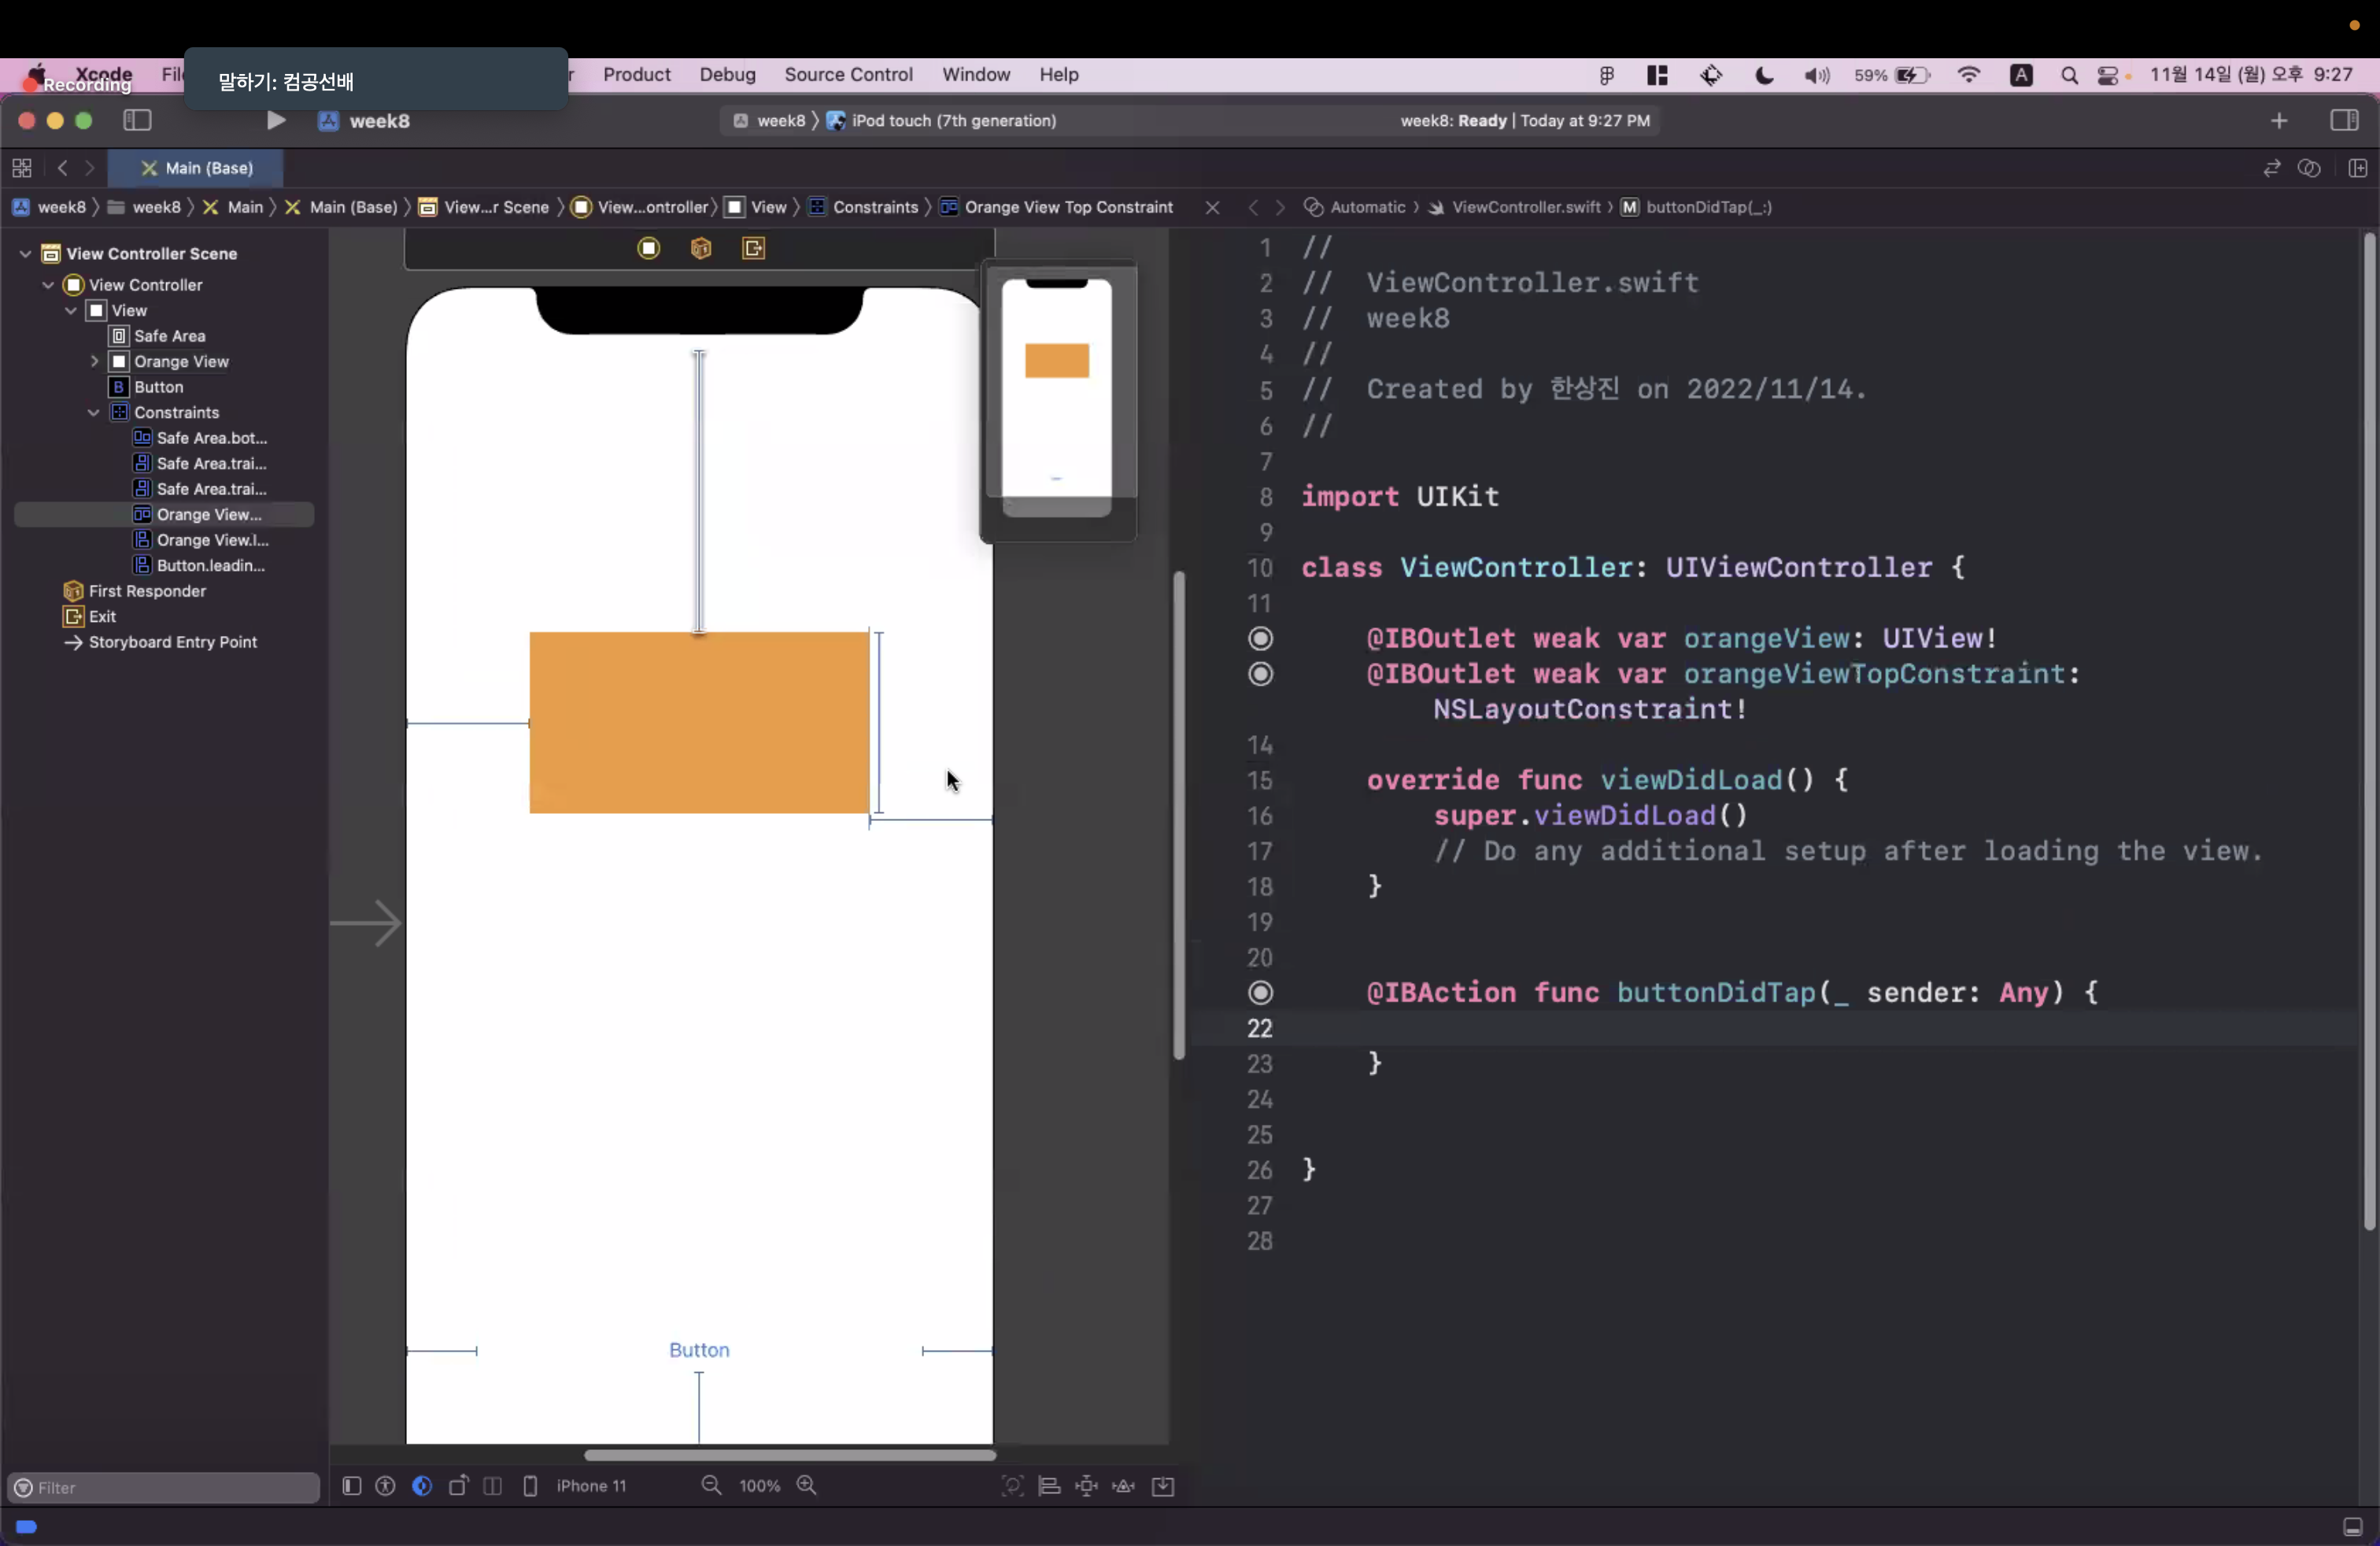Viewport: 2380px width, 1546px height.
Task: Toggle the navigator sidebar visibility
Action: click(x=137, y=121)
